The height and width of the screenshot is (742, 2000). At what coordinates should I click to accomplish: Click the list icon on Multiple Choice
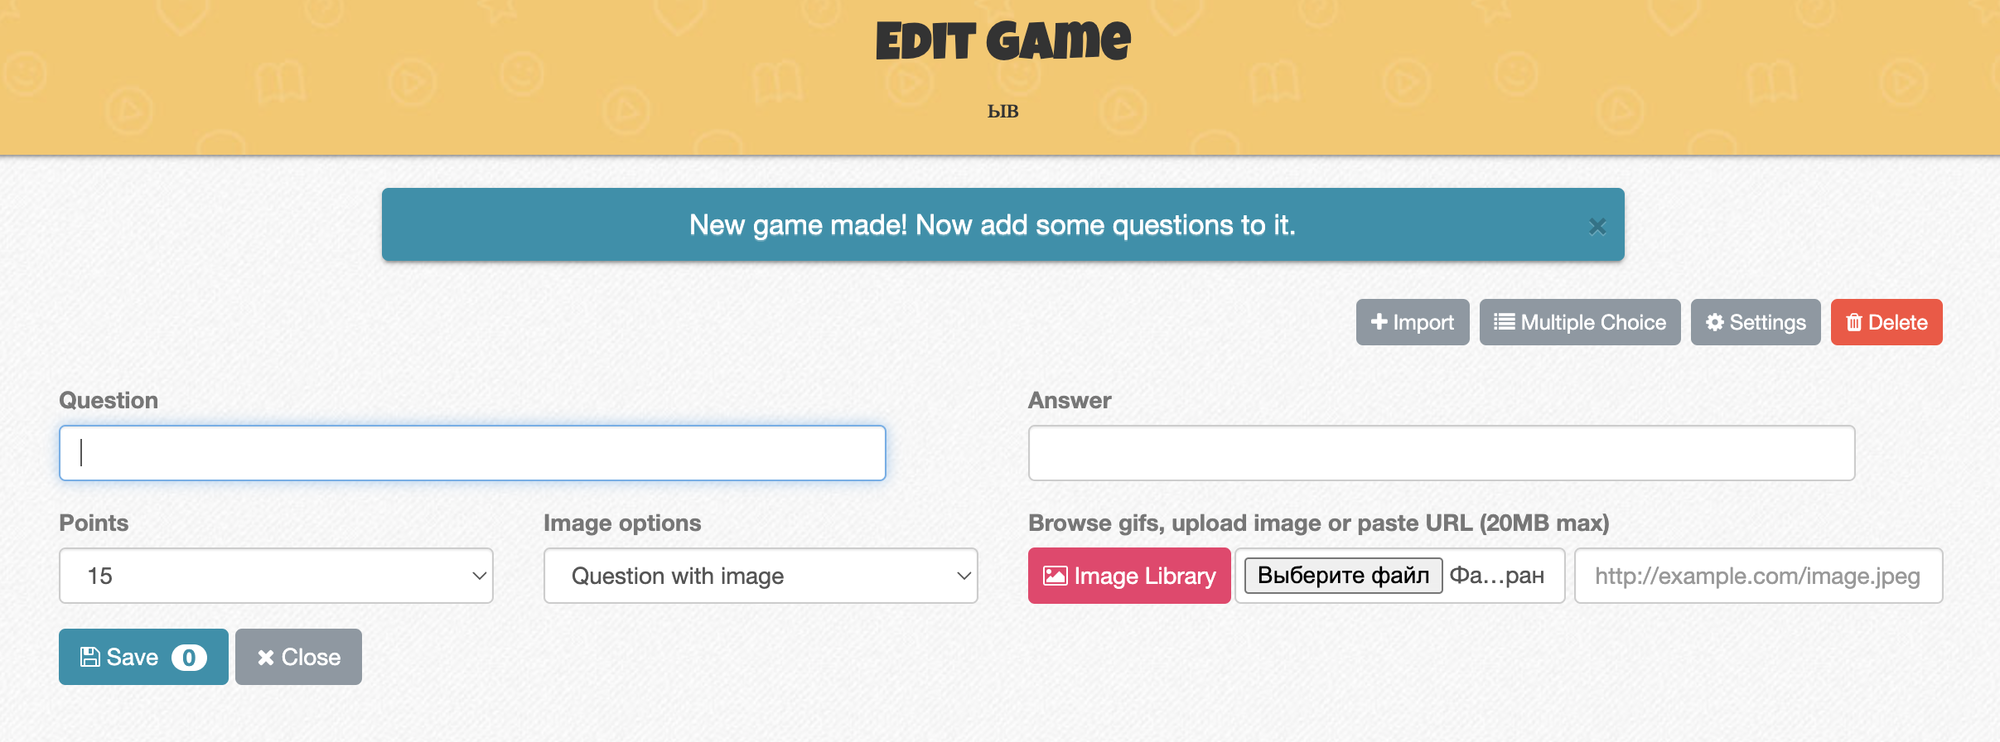click(1503, 322)
